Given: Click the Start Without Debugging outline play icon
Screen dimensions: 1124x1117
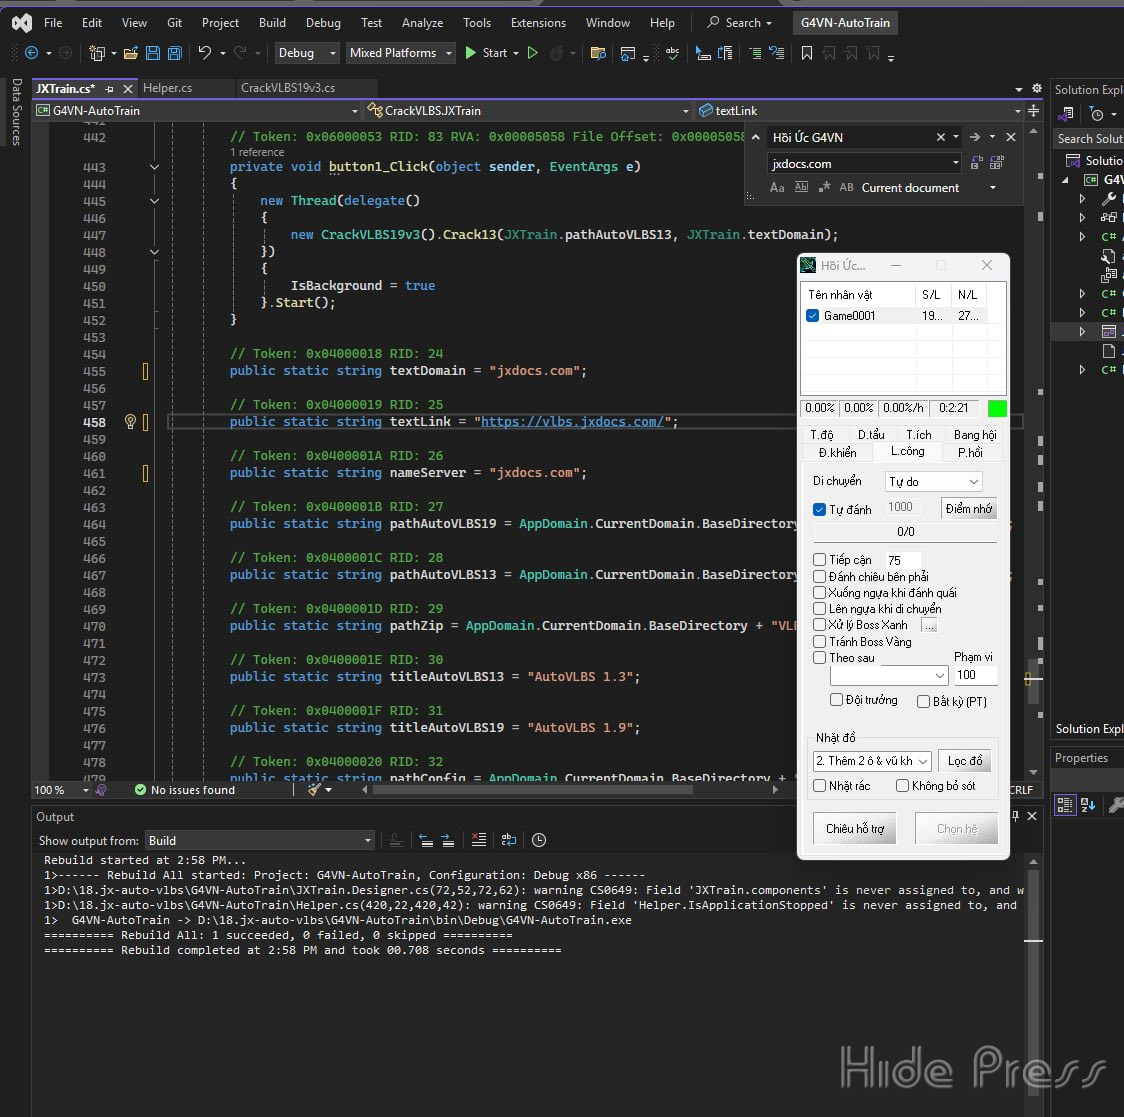Looking at the screenshot, I should [x=533, y=52].
